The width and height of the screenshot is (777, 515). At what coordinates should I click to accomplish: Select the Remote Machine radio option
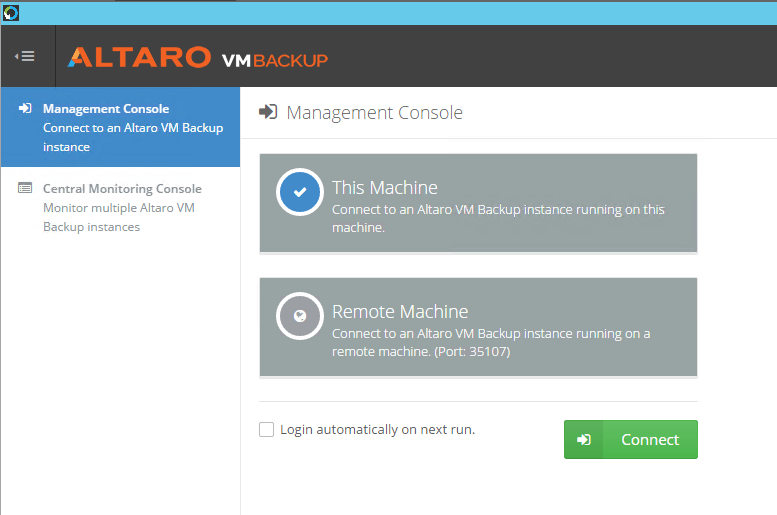coord(300,316)
